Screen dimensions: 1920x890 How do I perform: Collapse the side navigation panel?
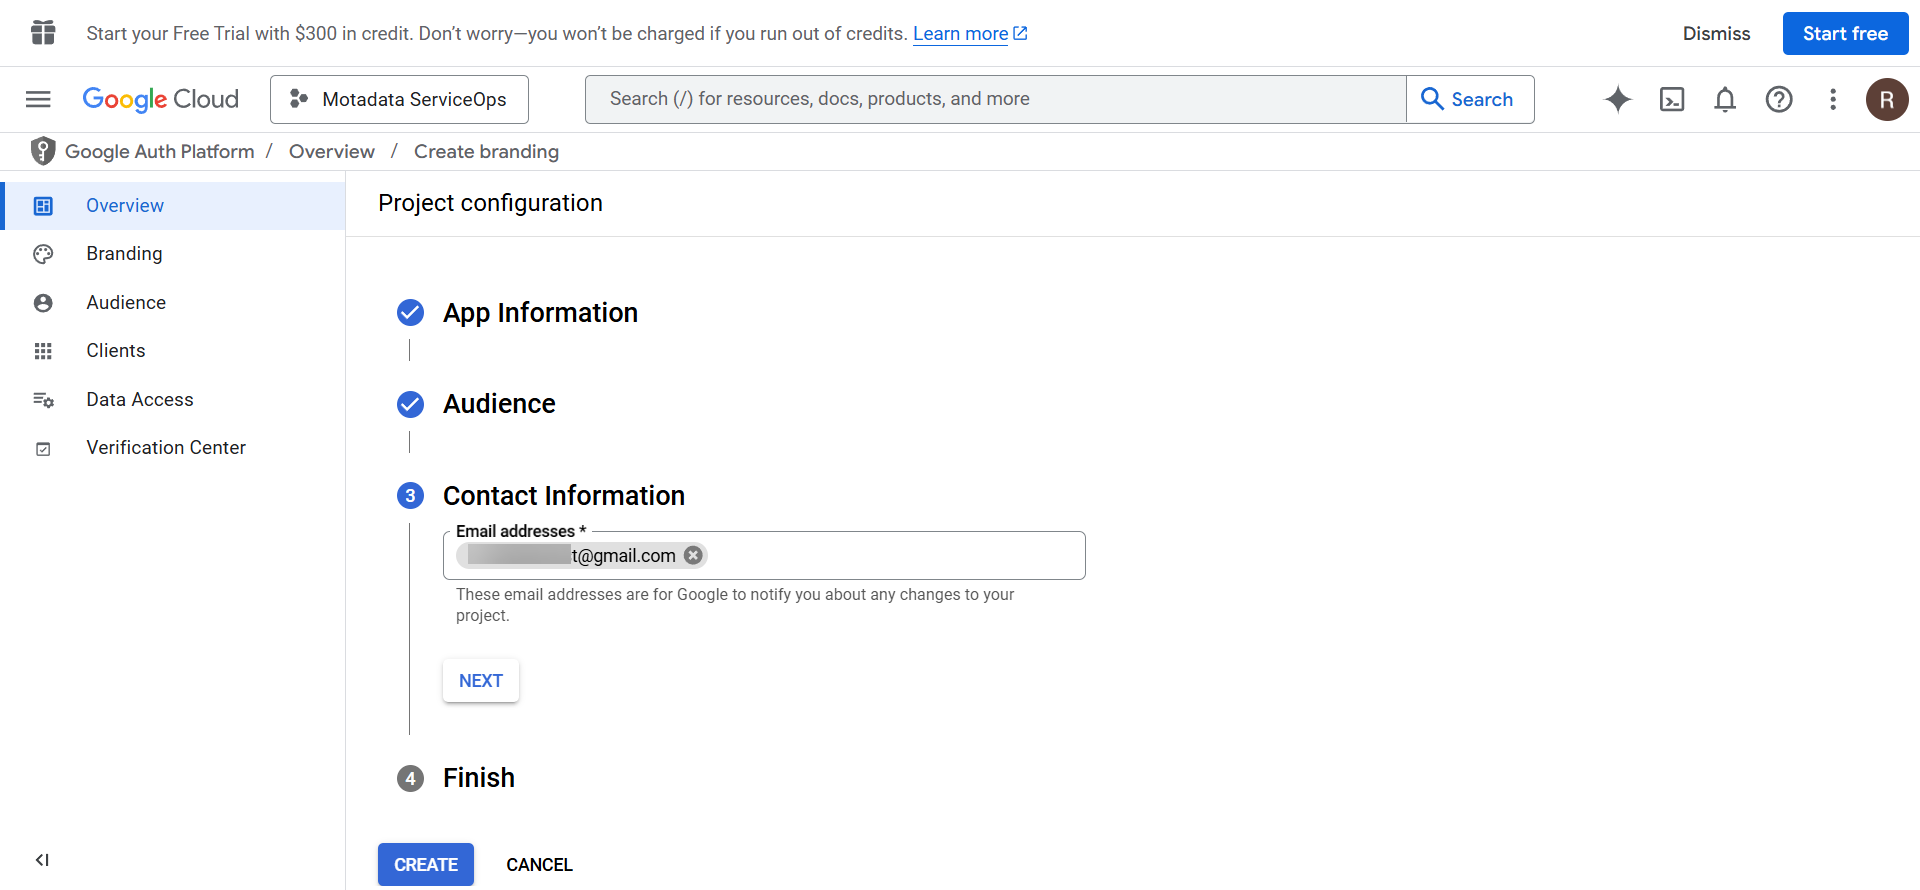(x=42, y=860)
